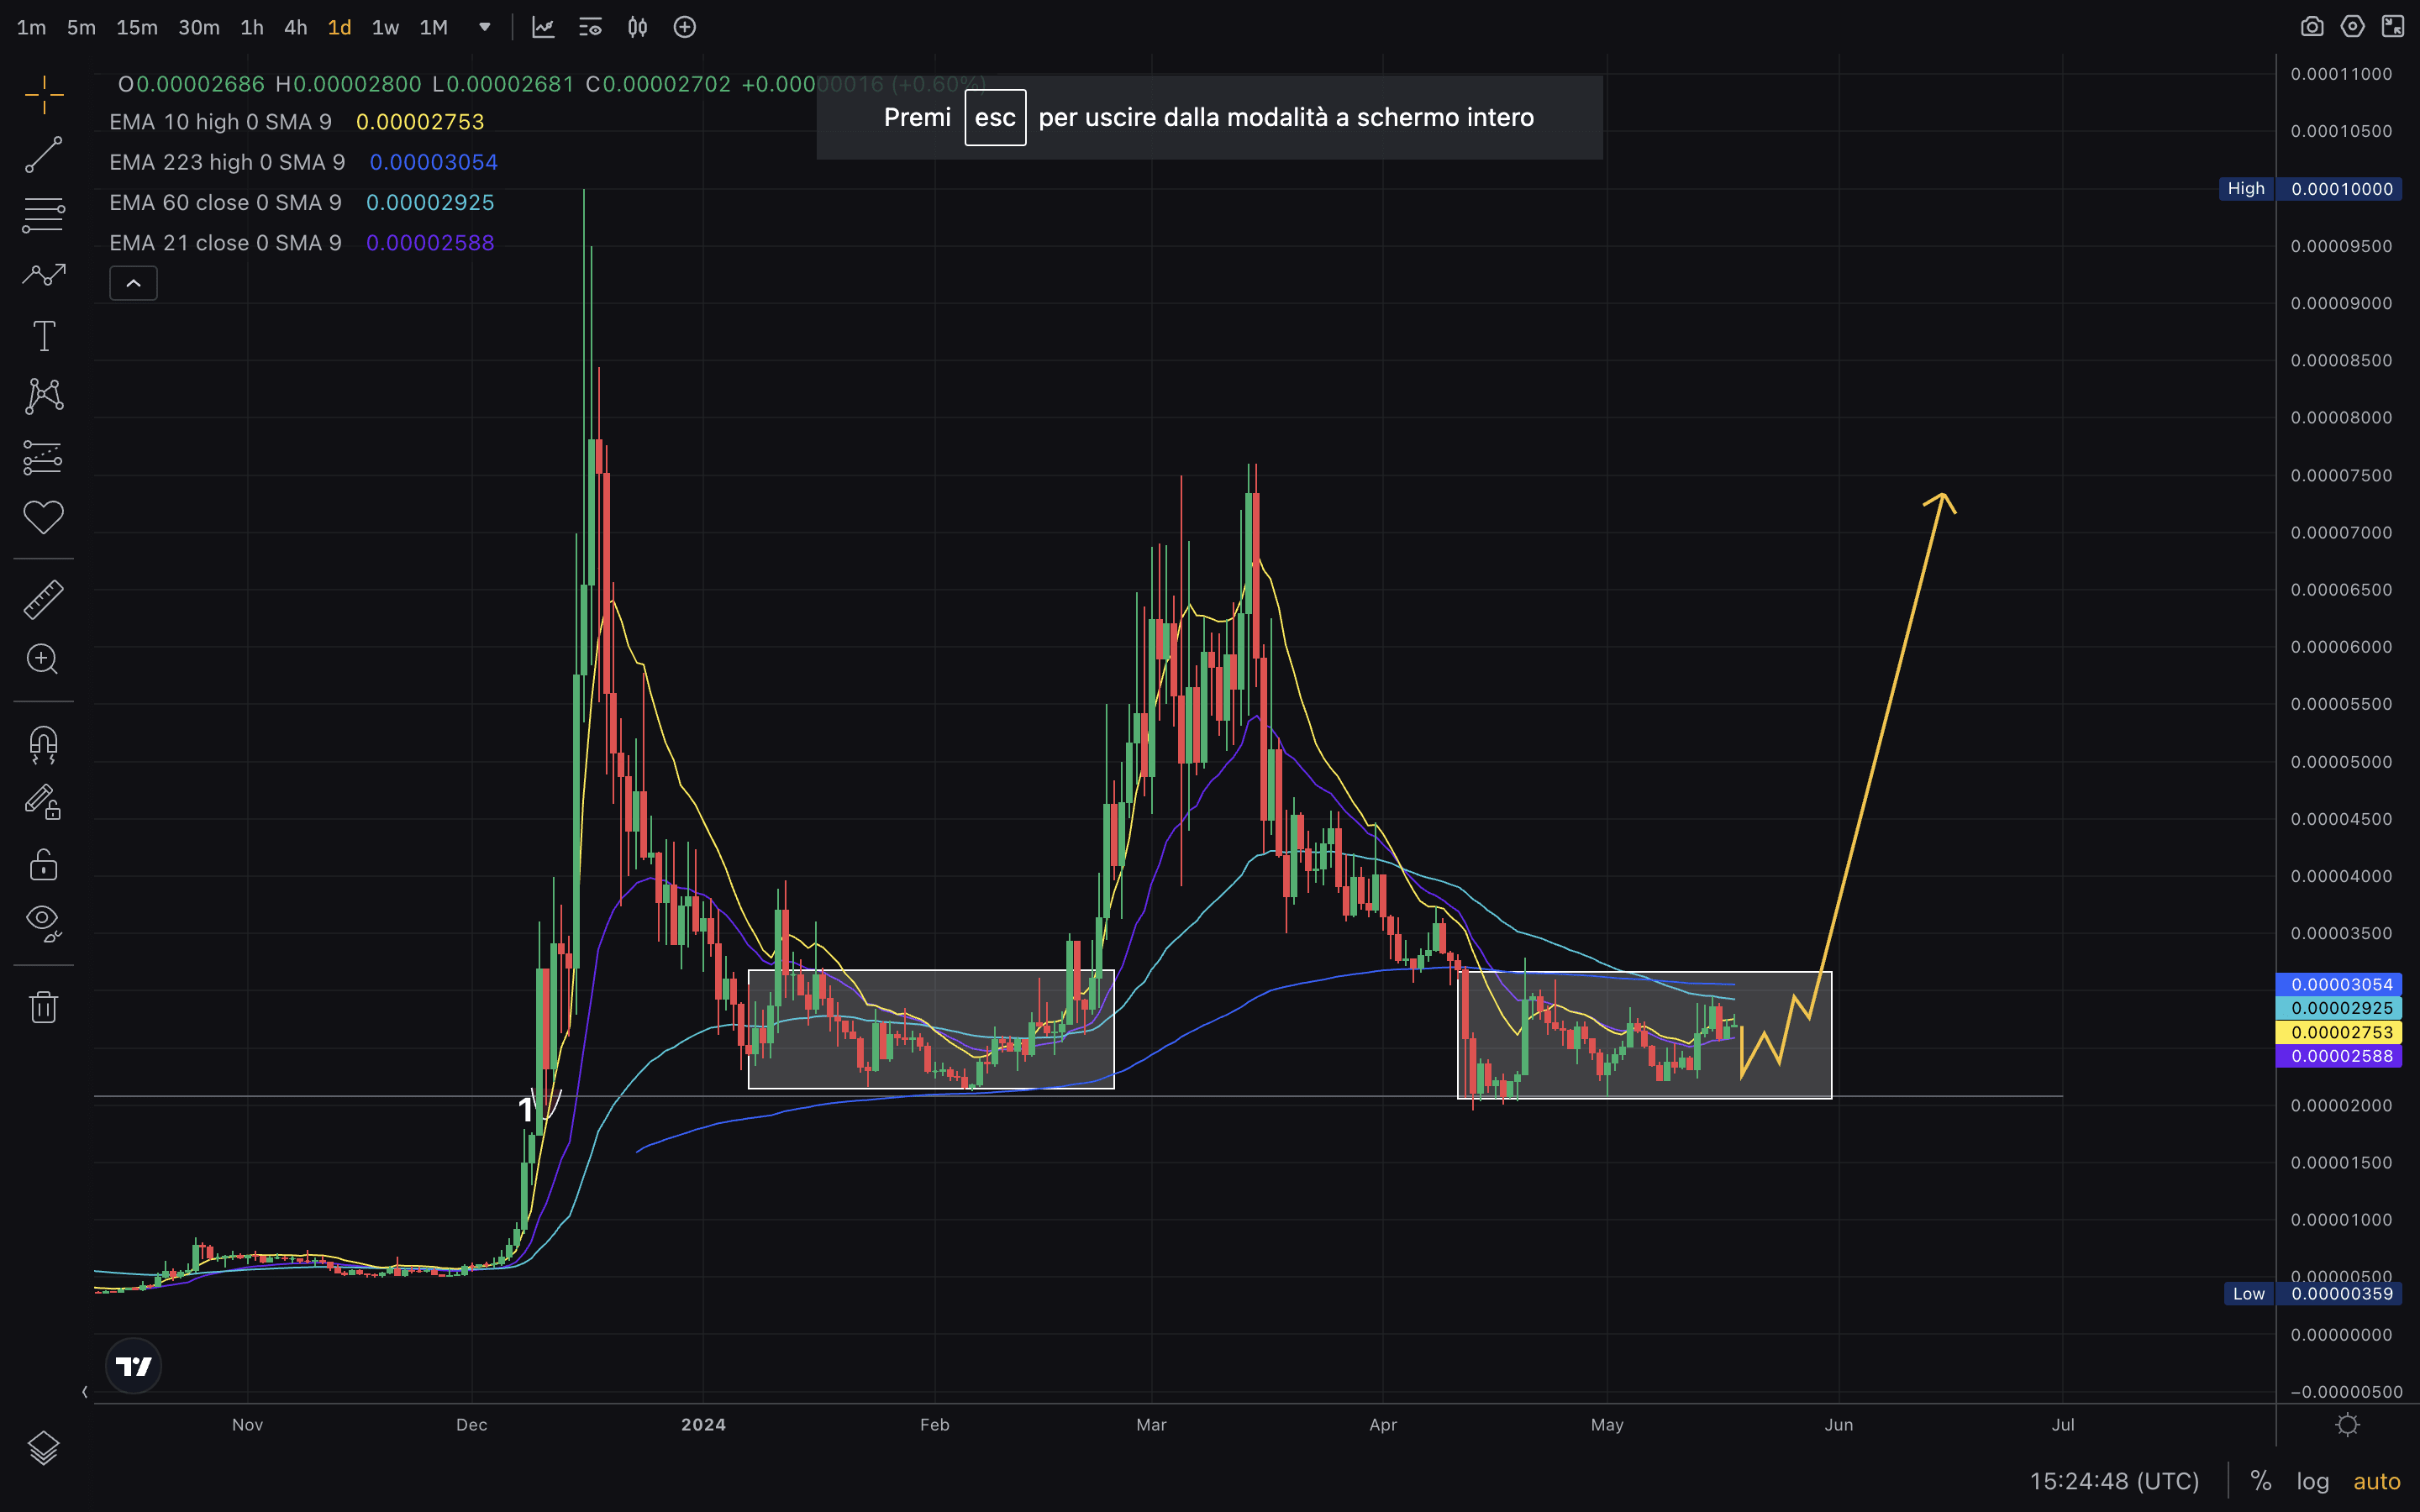Take a chart snapshot with the camera icon

tap(2313, 26)
